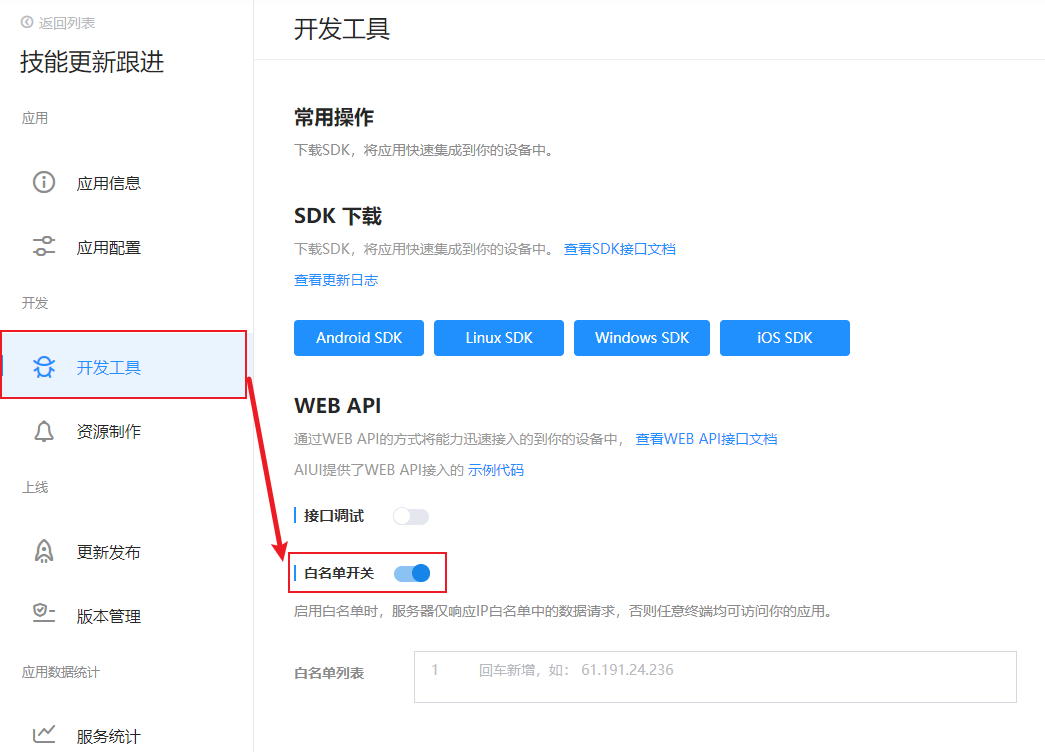
Task: Open 查看SDK接口文档 link
Action: click(x=620, y=249)
